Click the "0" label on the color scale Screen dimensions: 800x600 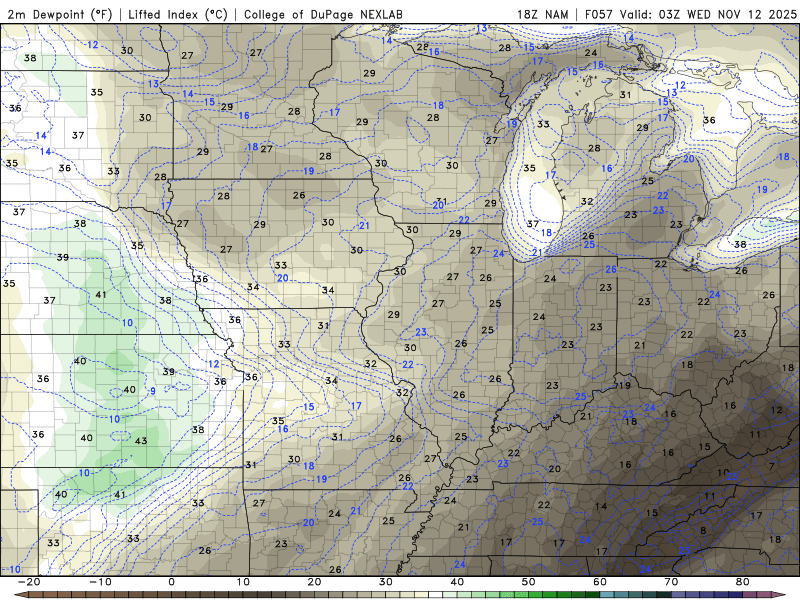[171, 582]
